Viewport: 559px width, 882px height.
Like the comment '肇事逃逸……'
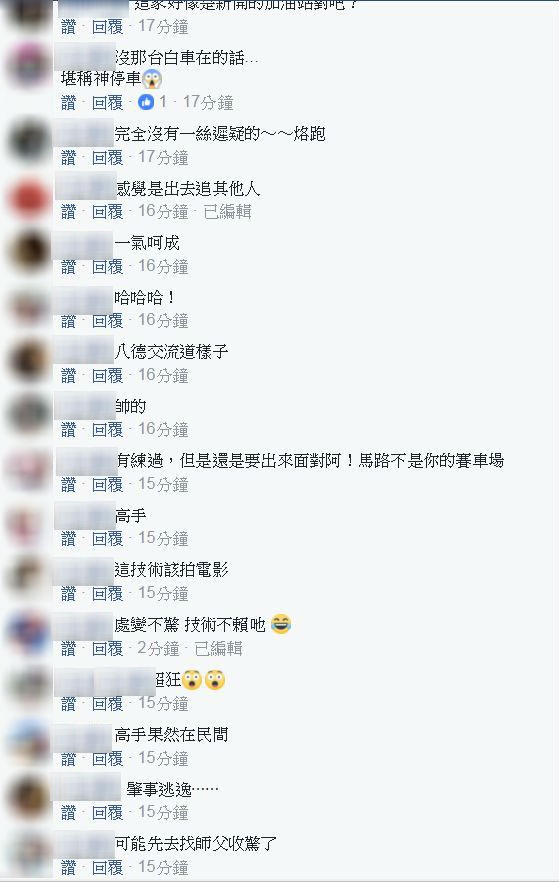[68, 812]
